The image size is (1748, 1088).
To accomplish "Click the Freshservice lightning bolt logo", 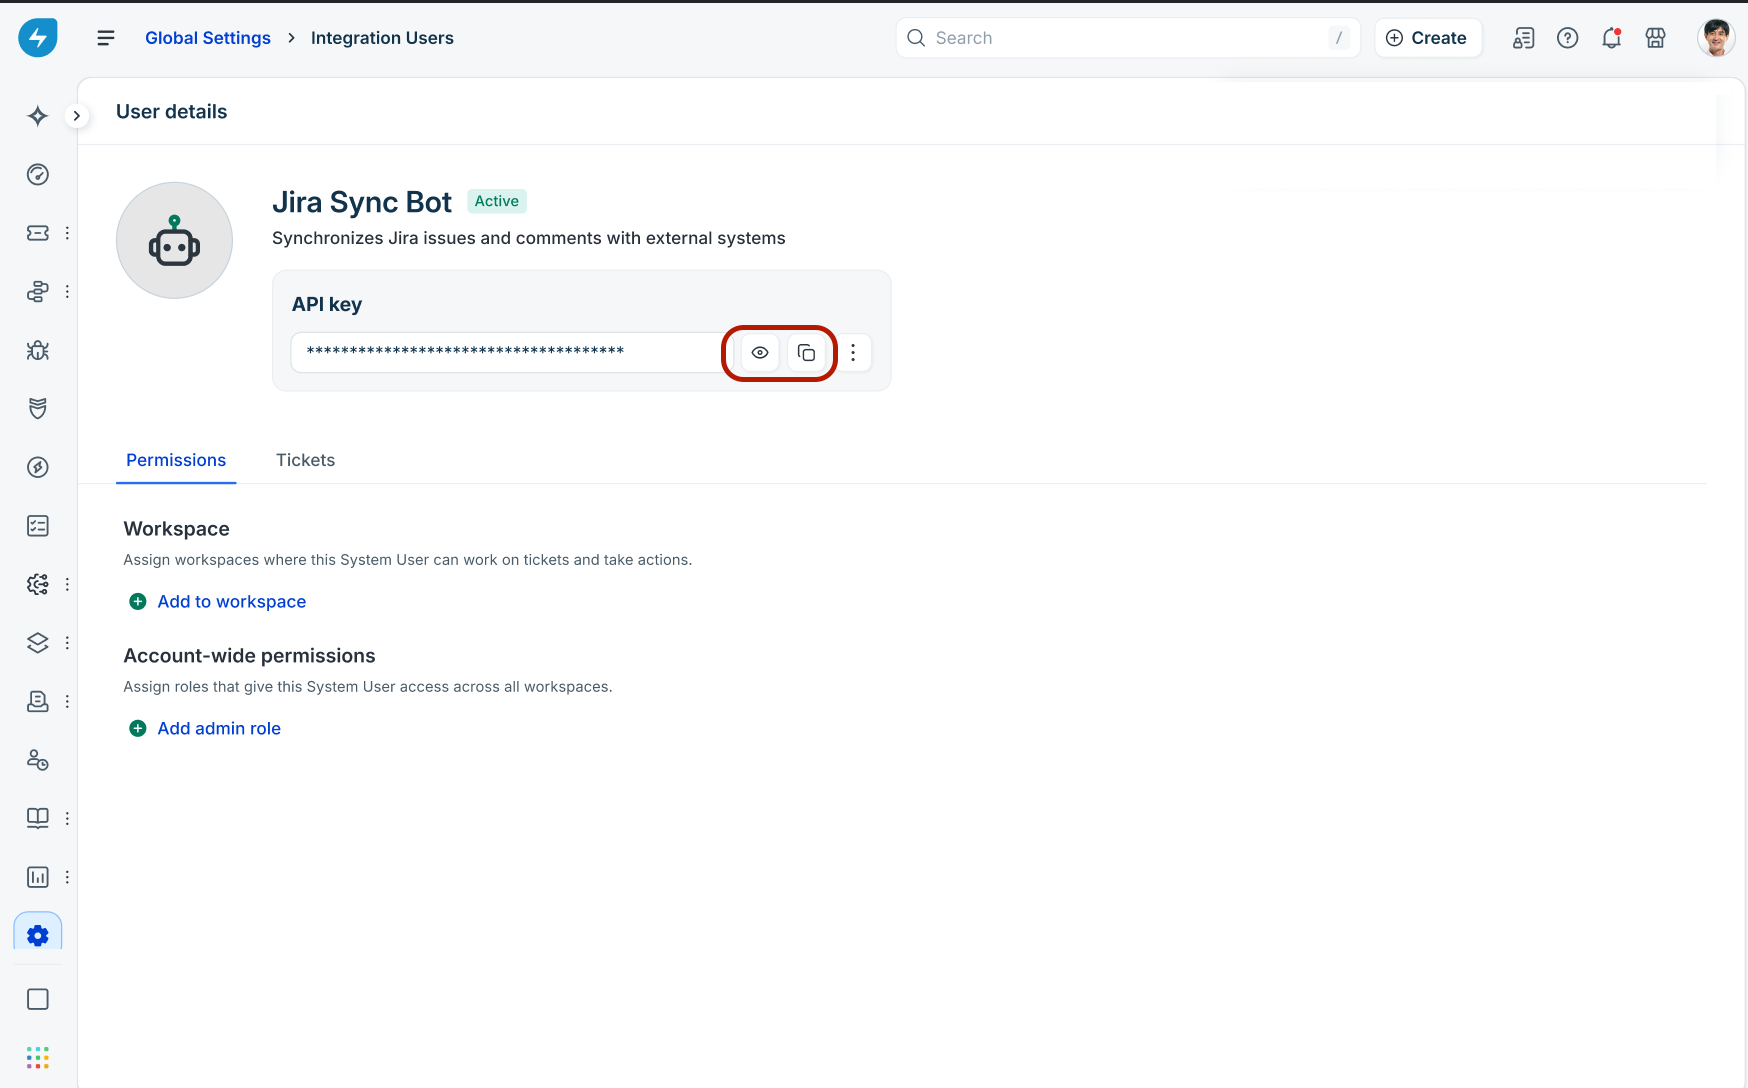I will click(x=38, y=38).
